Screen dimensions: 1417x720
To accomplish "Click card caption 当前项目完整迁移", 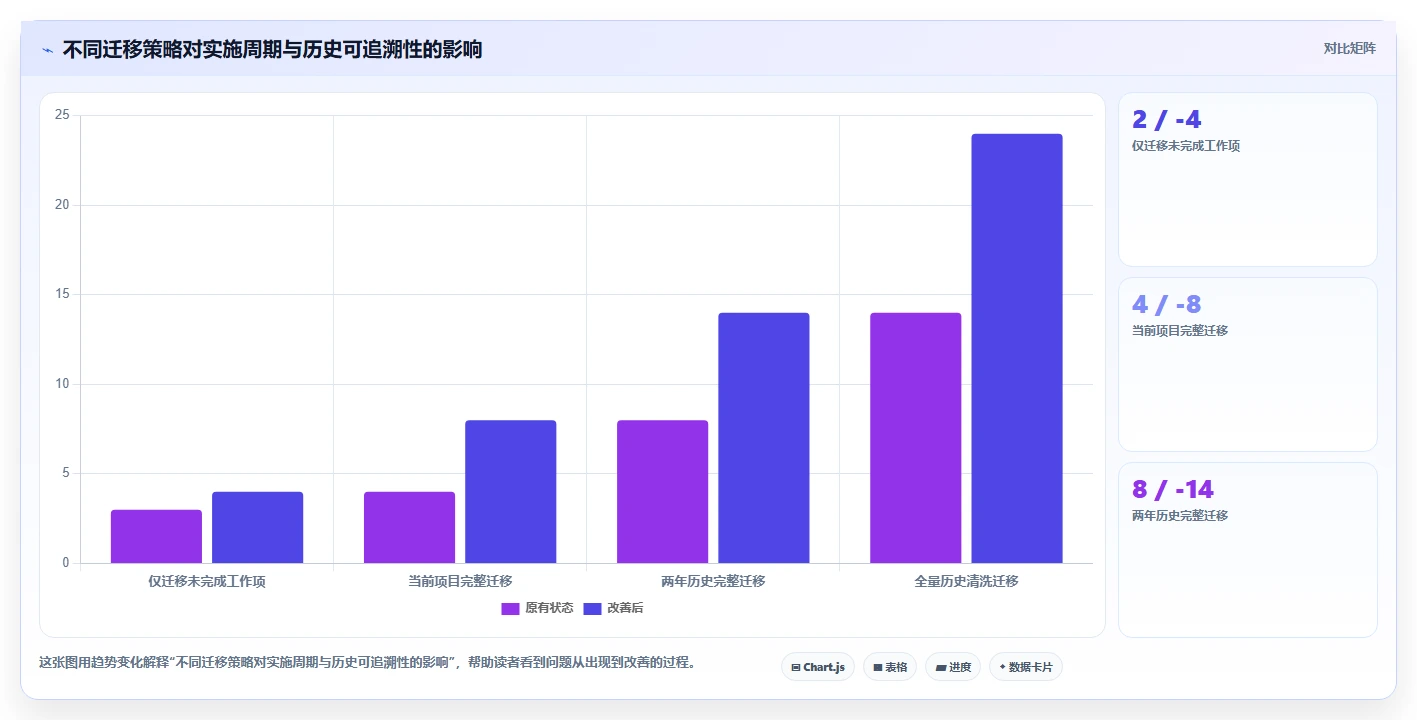I will pos(1180,331).
